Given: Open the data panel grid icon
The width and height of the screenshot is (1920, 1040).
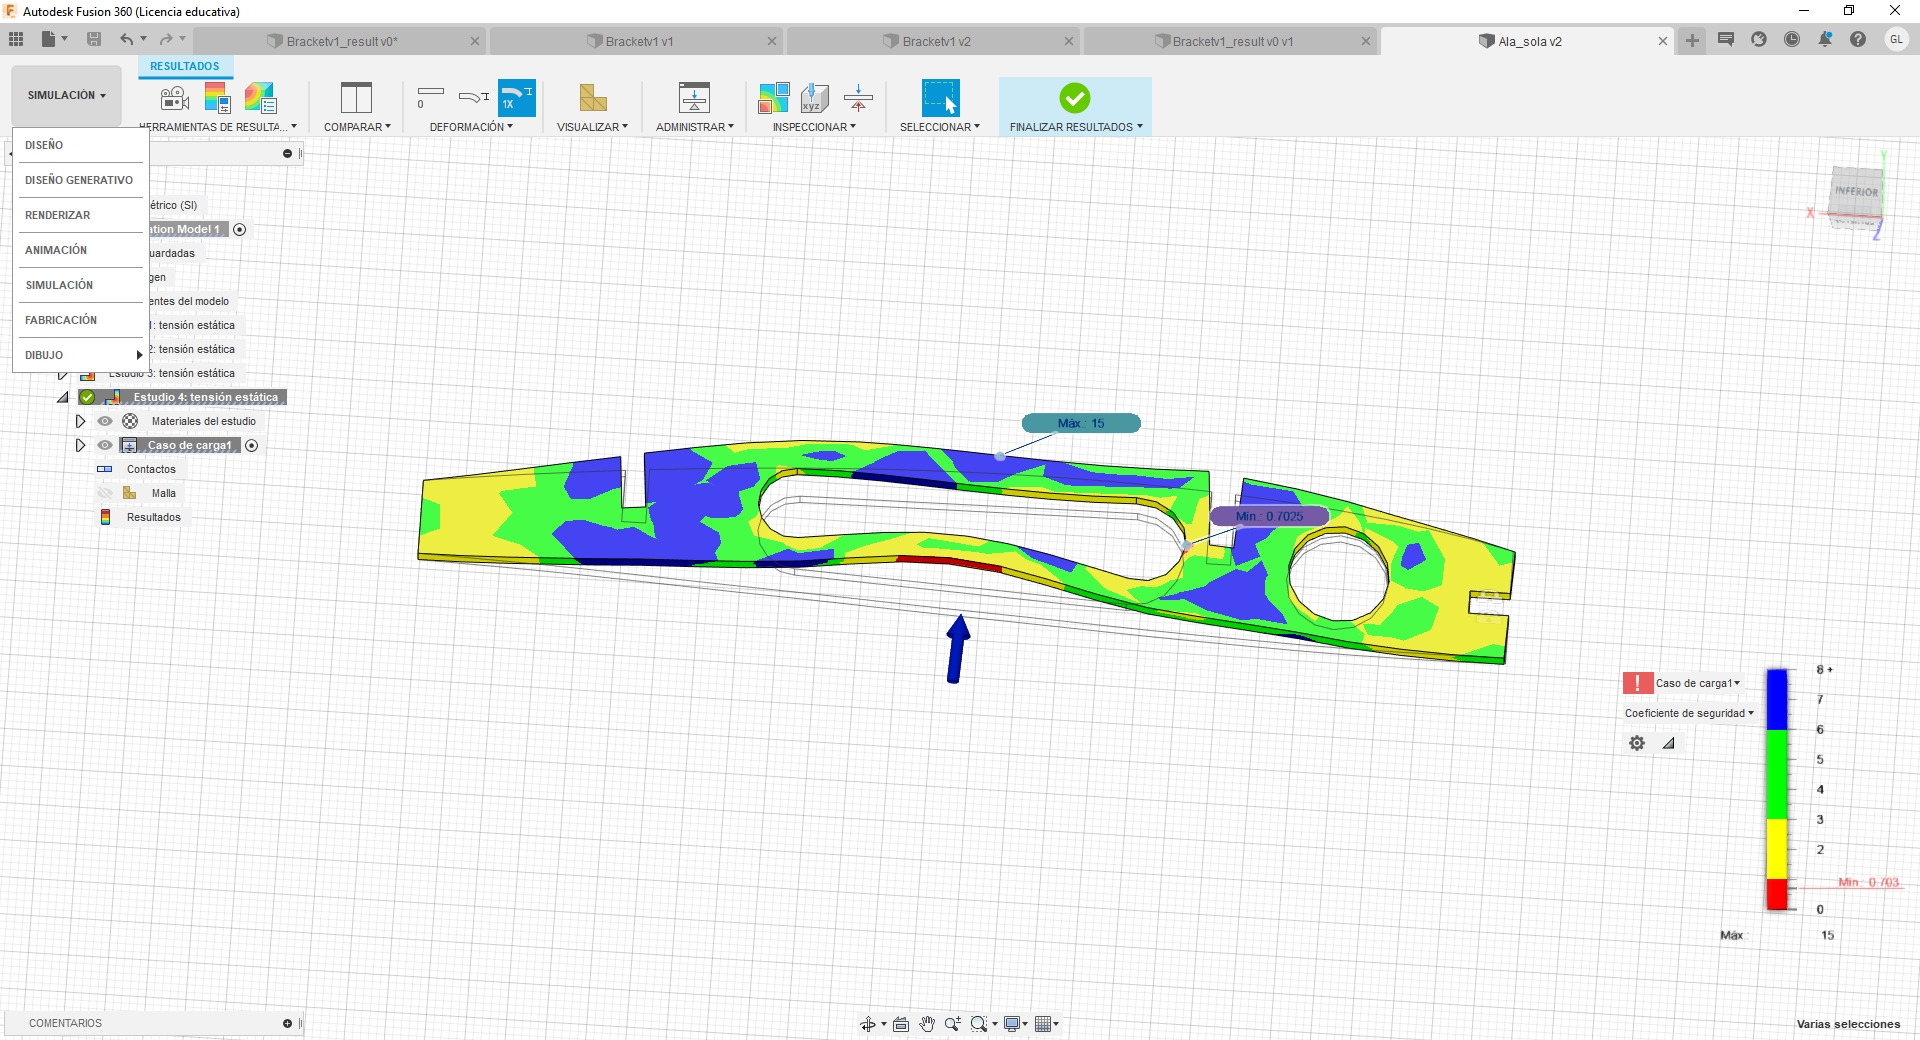Looking at the screenshot, I should coord(16,39).
